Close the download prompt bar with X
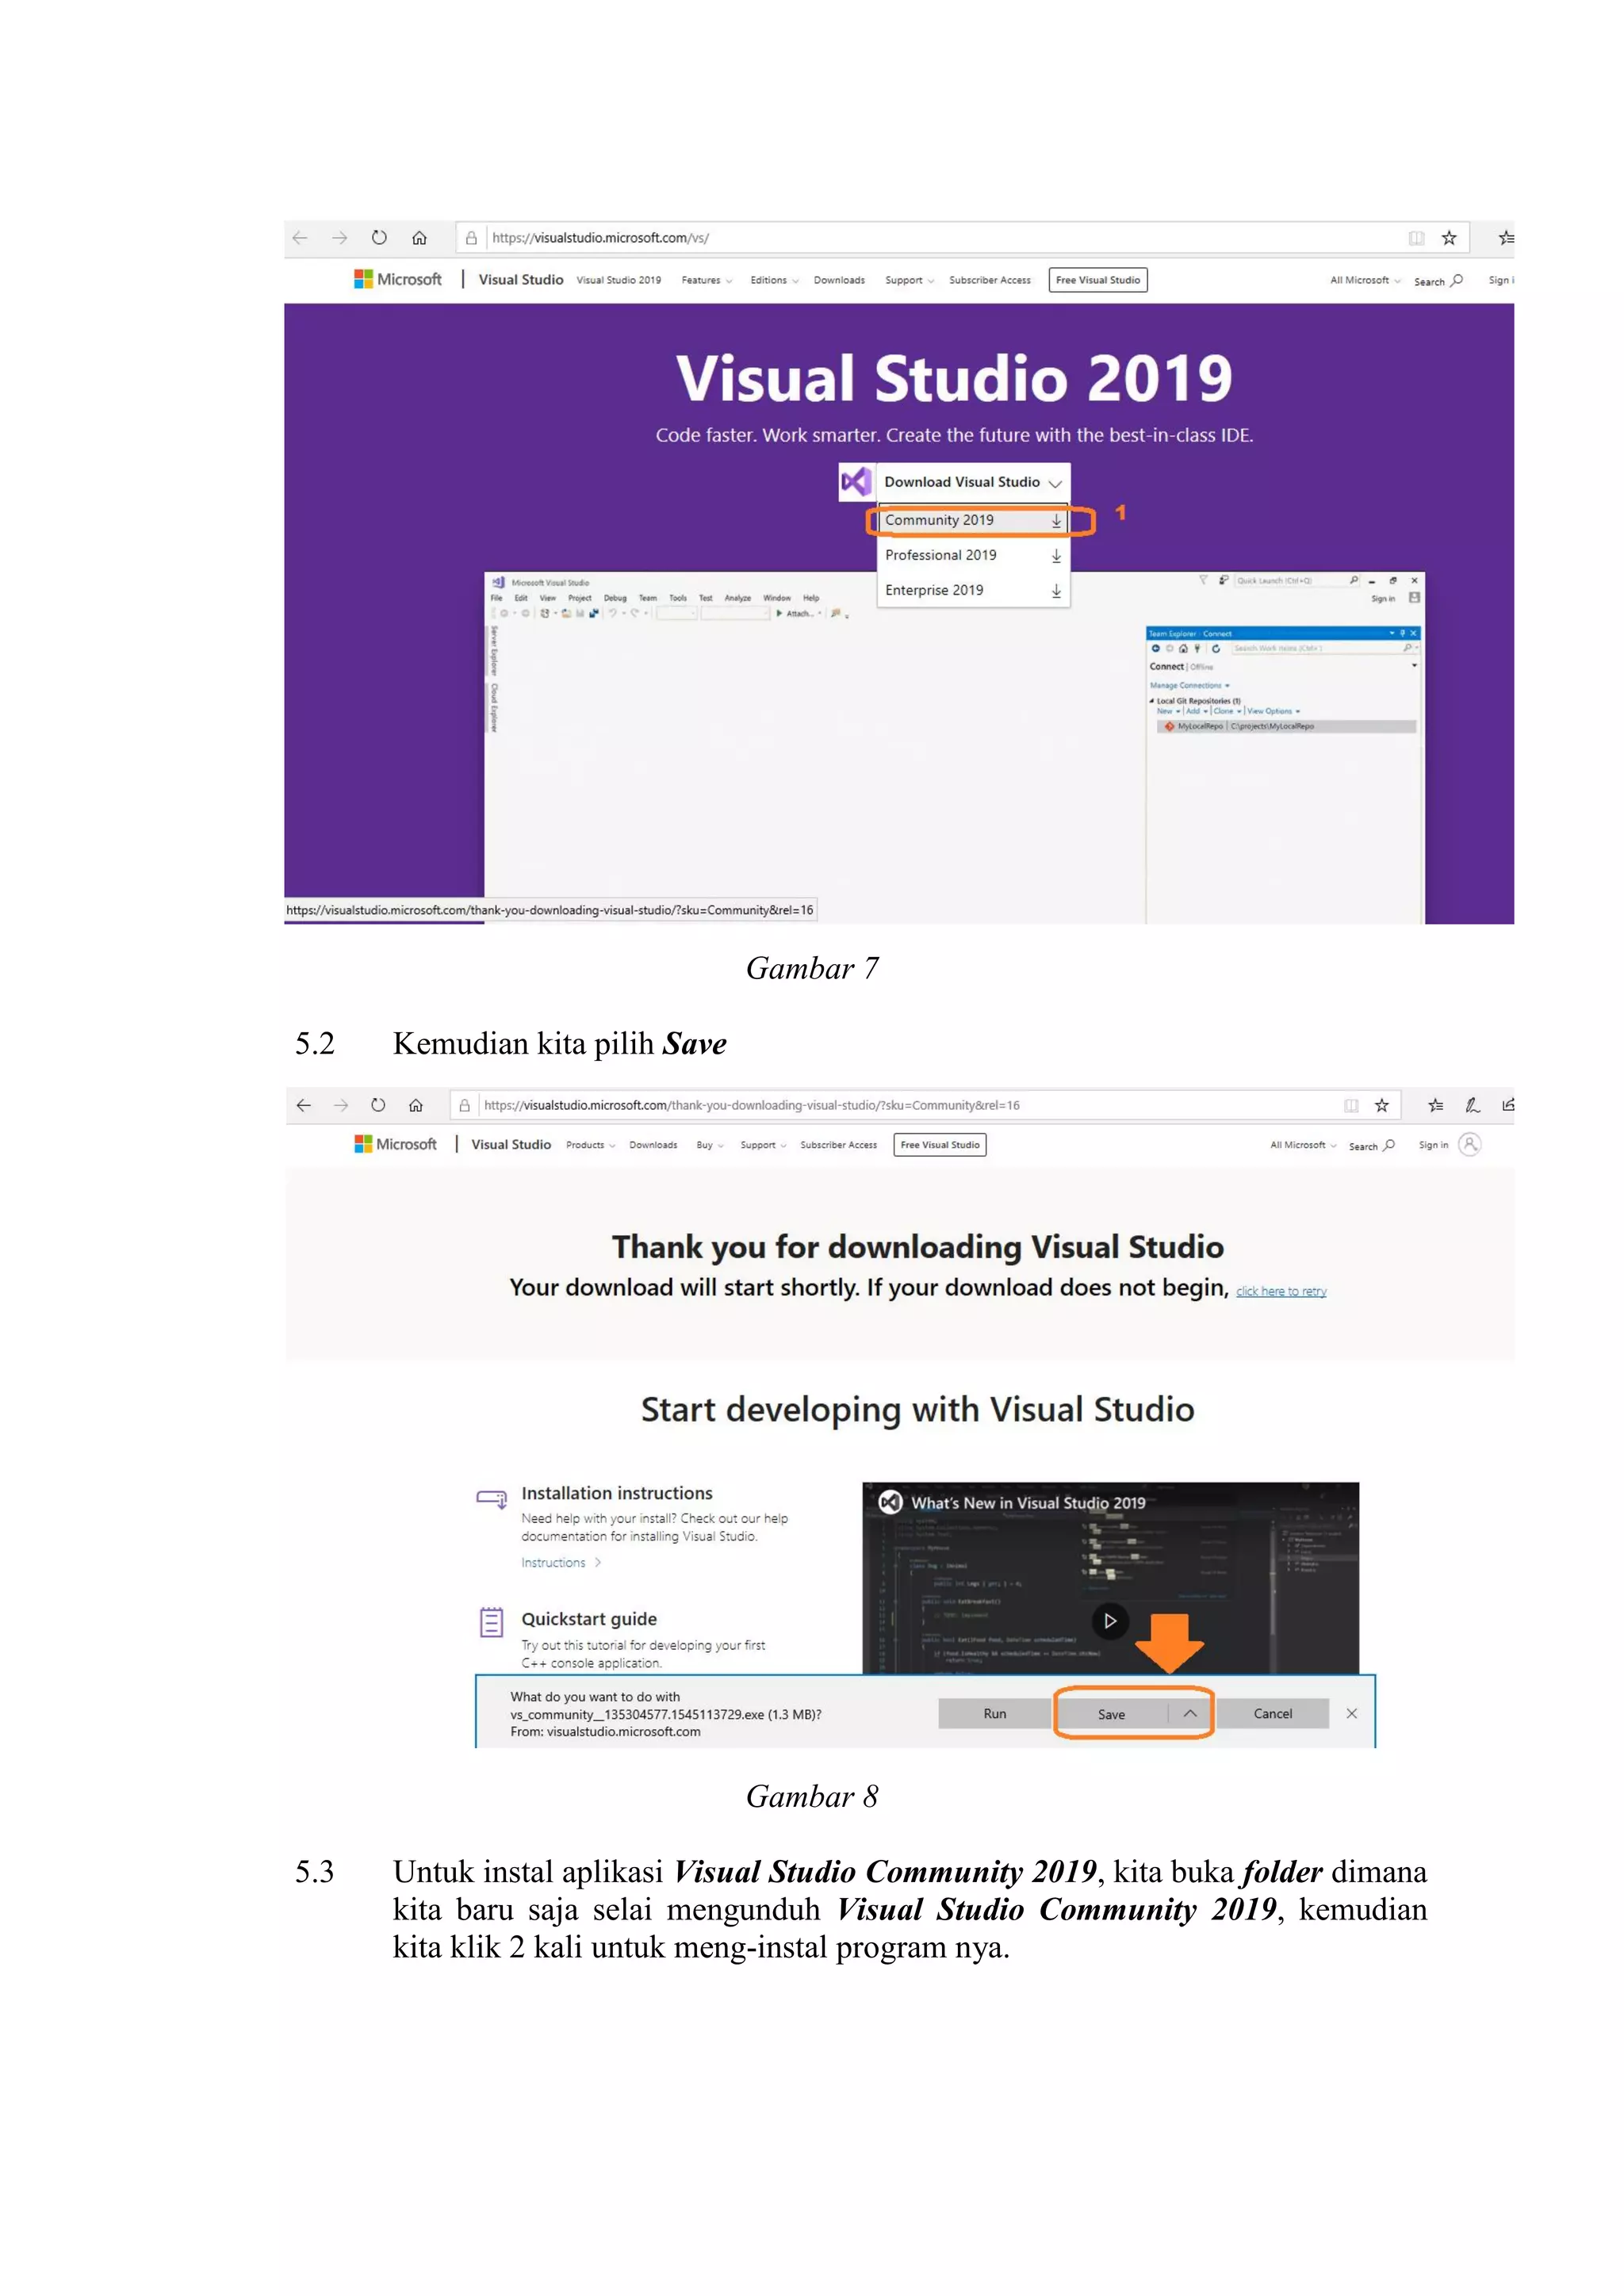The image size is (1624, 2296). pos(1352,1713)
